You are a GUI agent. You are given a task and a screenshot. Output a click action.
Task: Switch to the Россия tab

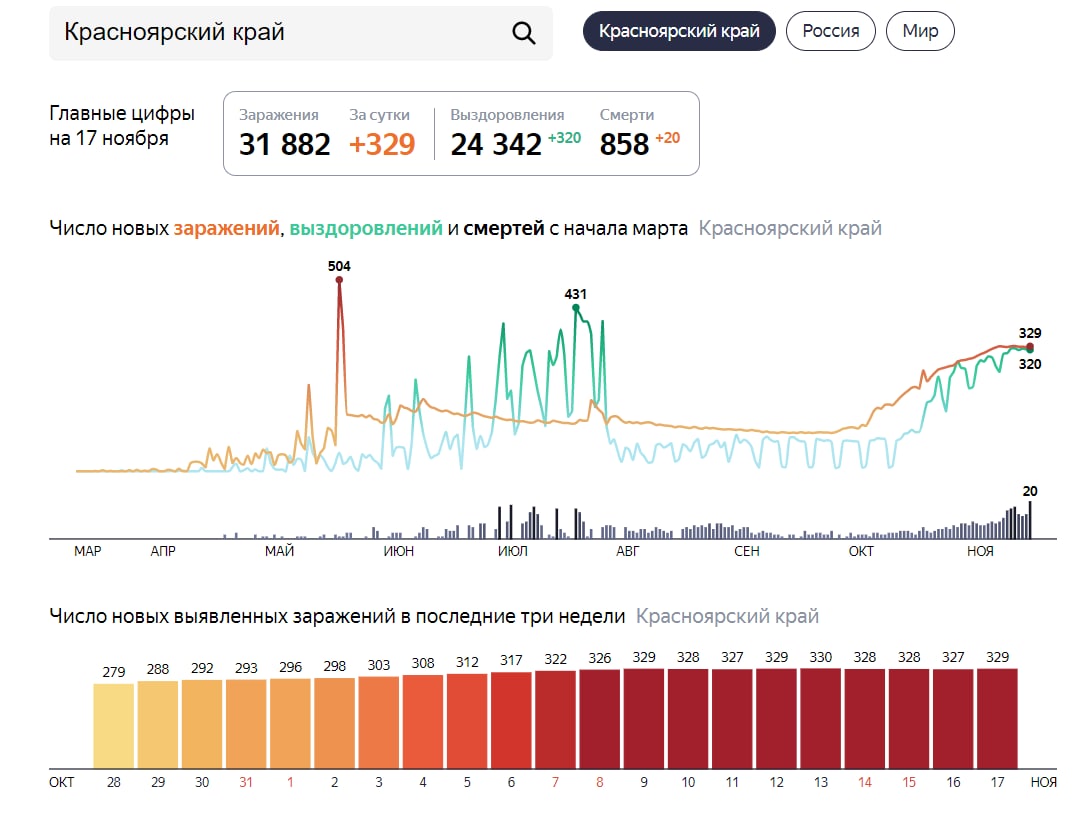(830, 31)
